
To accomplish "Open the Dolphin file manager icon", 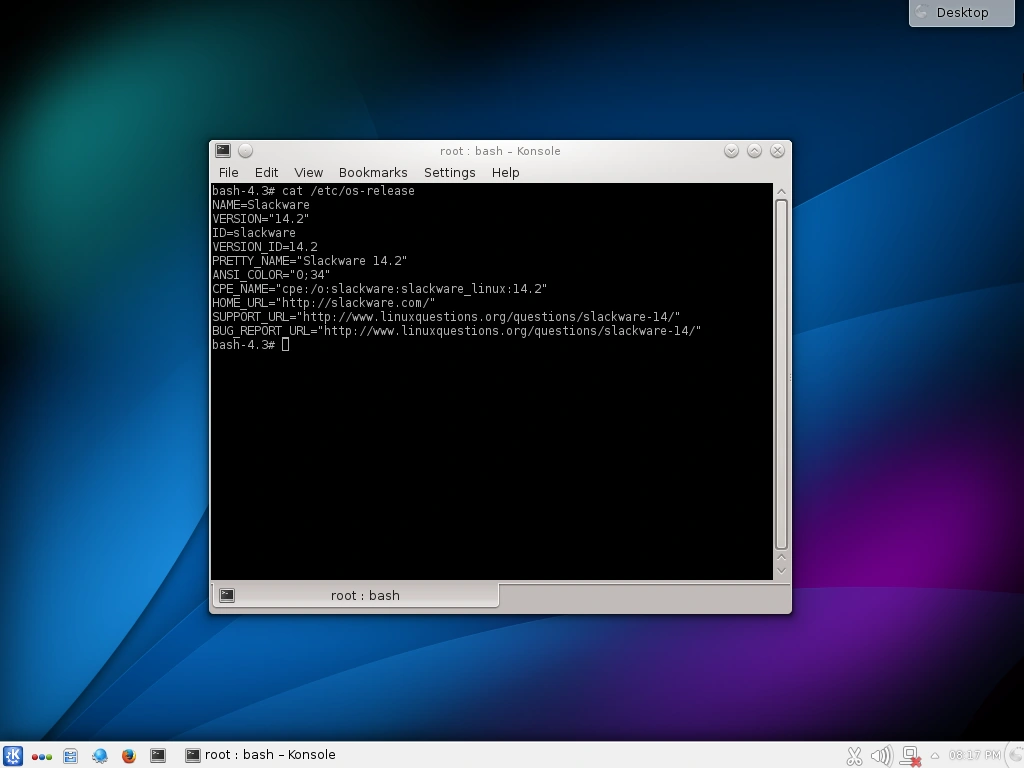I will tap(69, 755).
